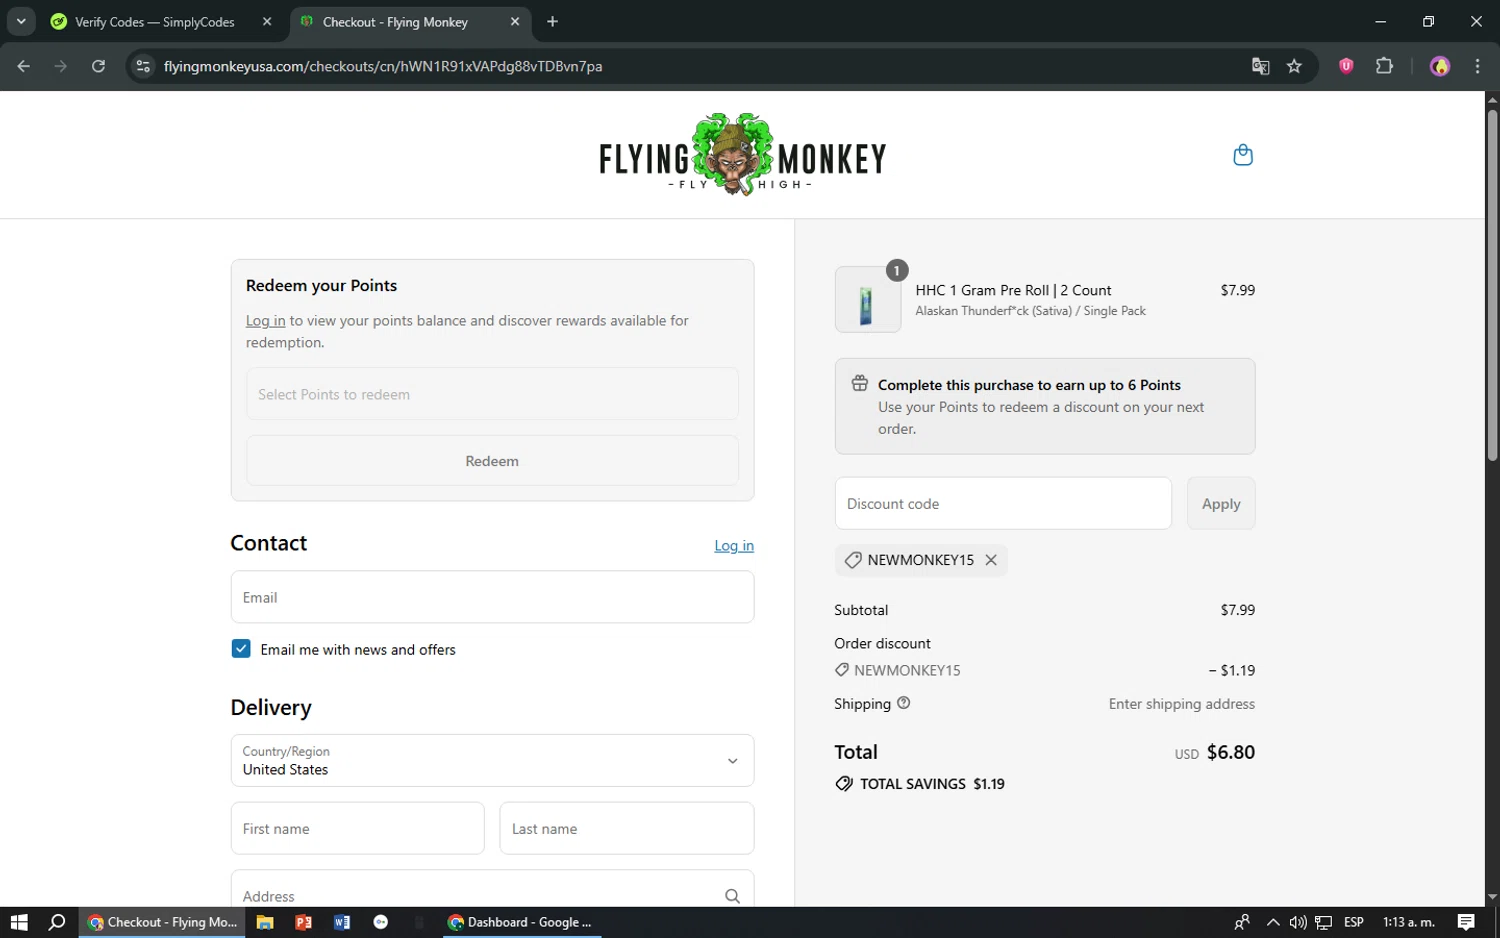
Task: Focus the Email input field
Action: point(492,597)
